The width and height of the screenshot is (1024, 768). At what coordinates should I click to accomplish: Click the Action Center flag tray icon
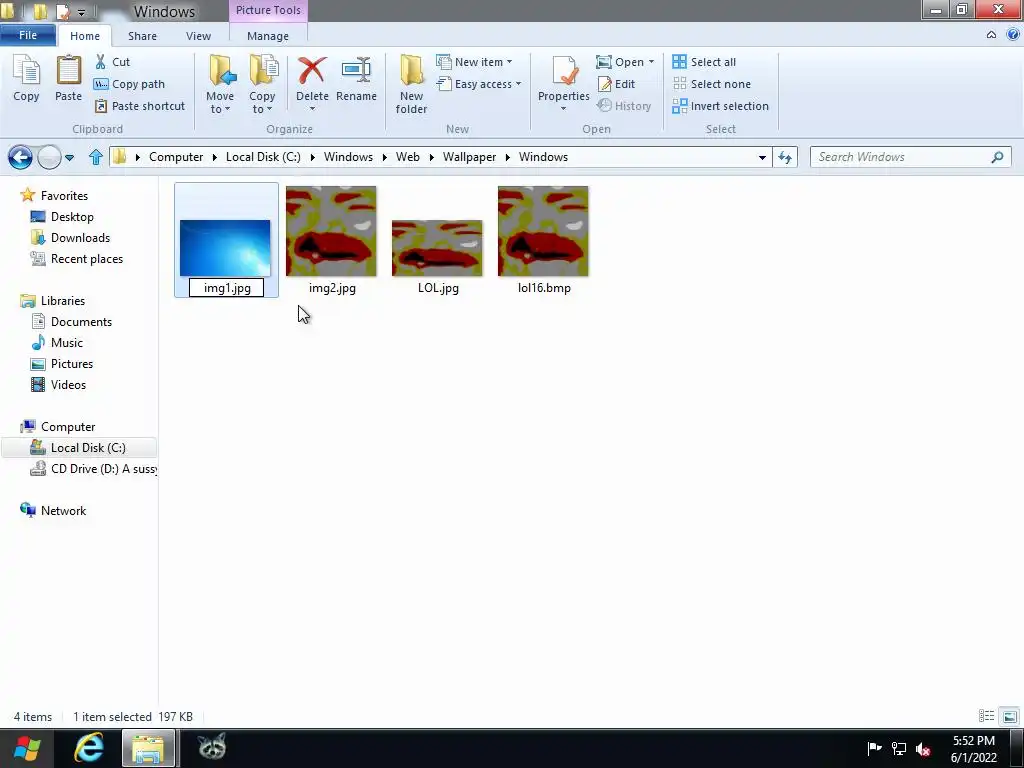[x=874, y=748]
